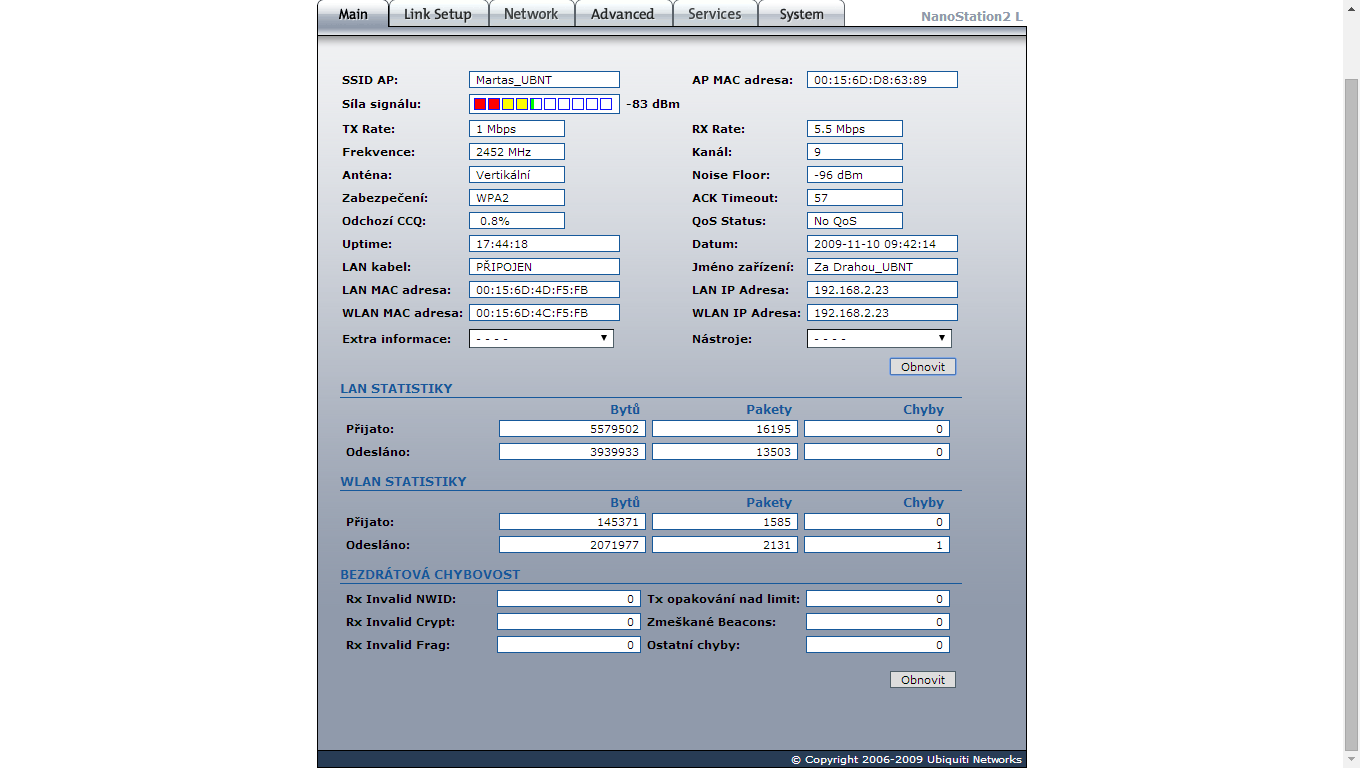Screen dimensions: 1360x768
Task: Expand the Extra informace dropdown
Action: click(x=541, y=339)
